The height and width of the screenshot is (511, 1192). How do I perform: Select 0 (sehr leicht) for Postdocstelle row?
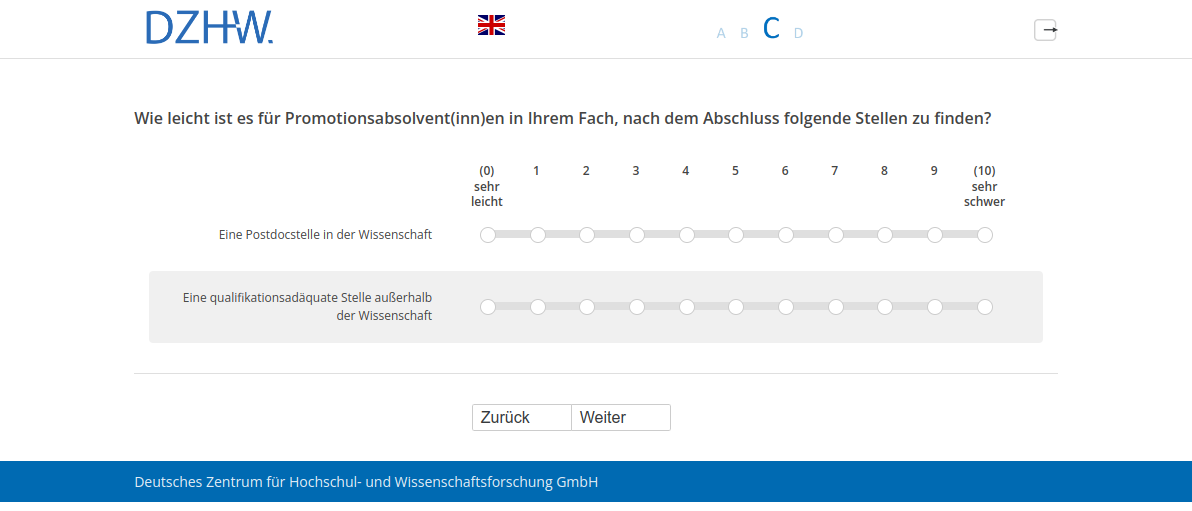(488, 235)
